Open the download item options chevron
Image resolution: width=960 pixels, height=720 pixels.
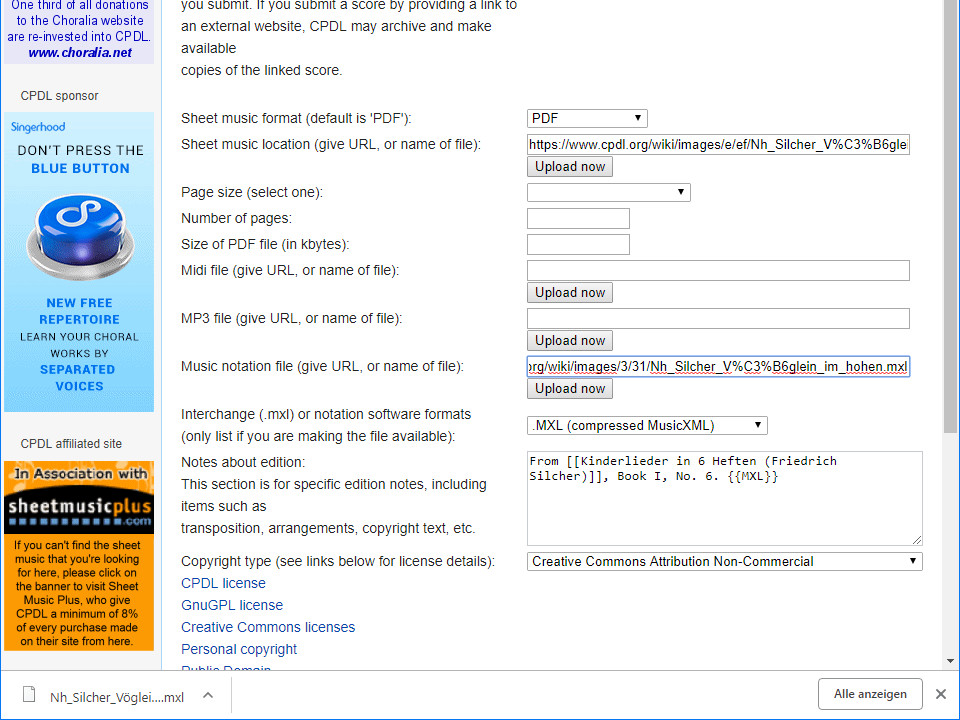tap(207, 696)
